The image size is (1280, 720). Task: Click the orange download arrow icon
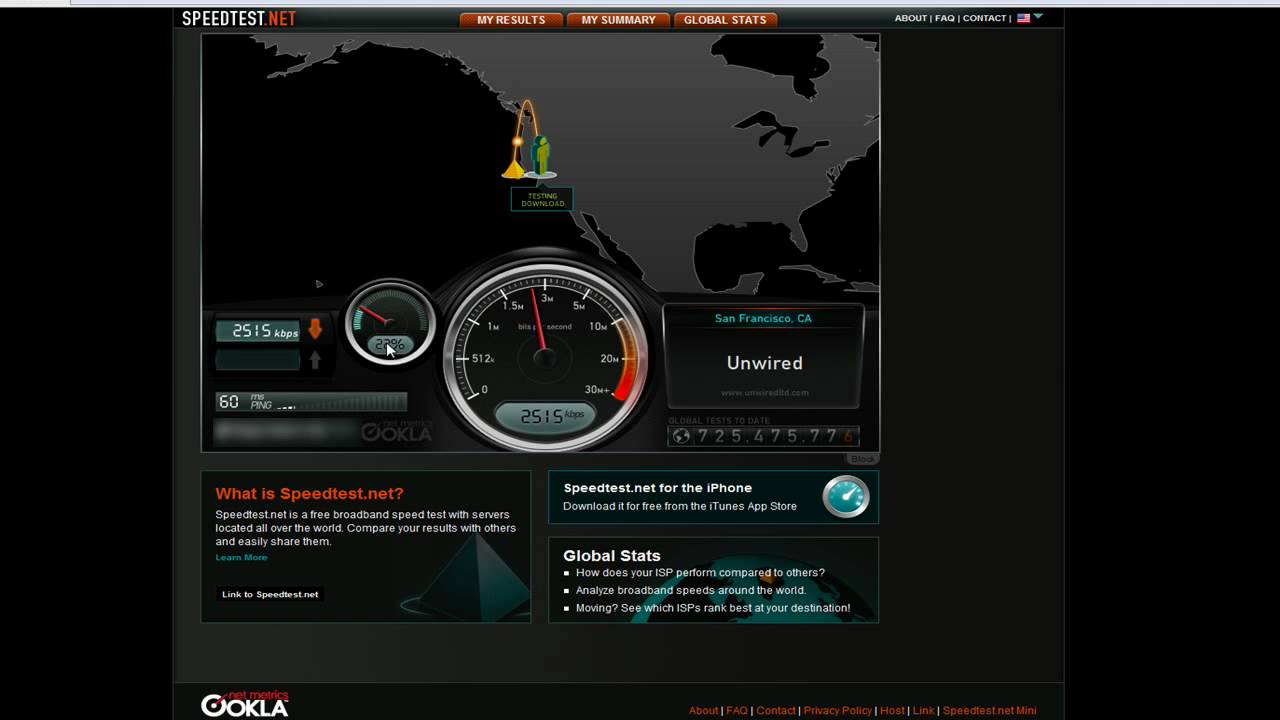click(315, 329)
